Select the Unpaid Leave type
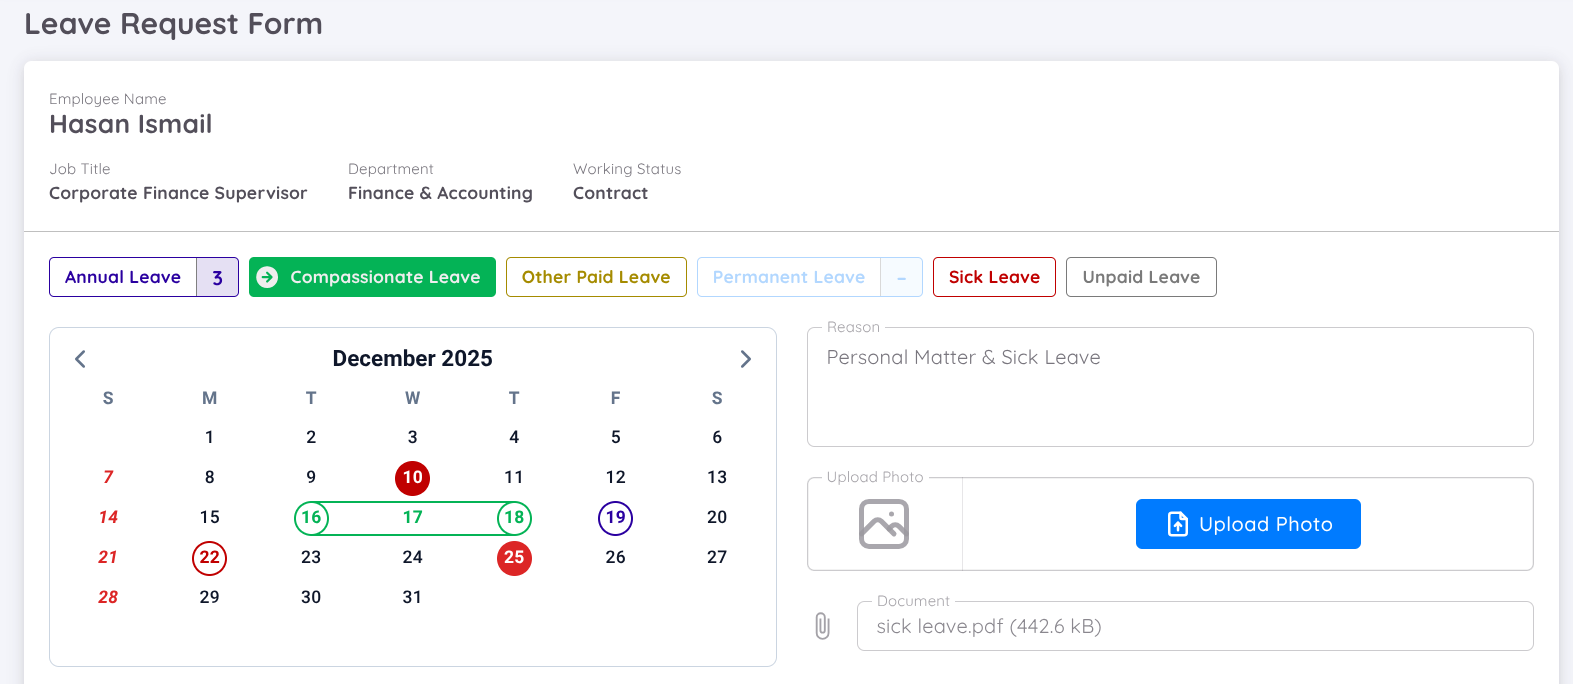1573x684 pixels. click(x=1140, y=277)
